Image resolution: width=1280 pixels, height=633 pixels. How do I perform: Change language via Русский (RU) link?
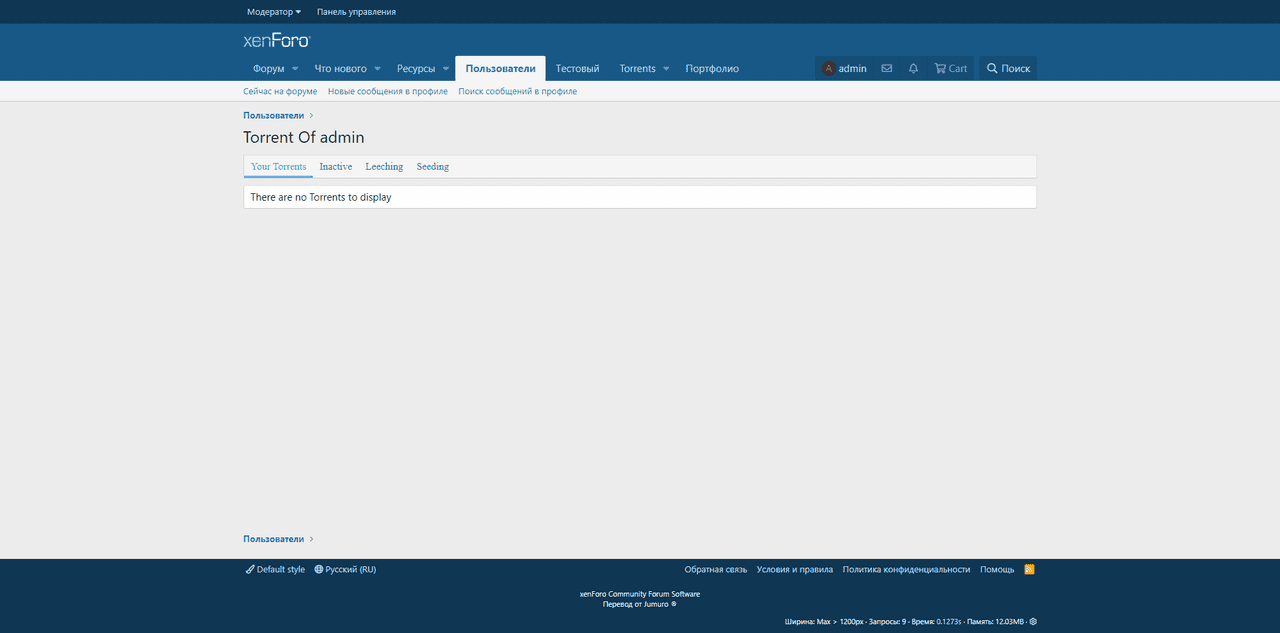click(x=345, y=569)
